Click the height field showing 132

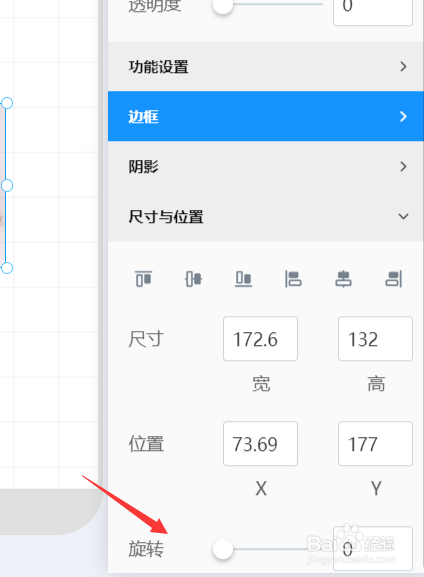tap(375, 339)
